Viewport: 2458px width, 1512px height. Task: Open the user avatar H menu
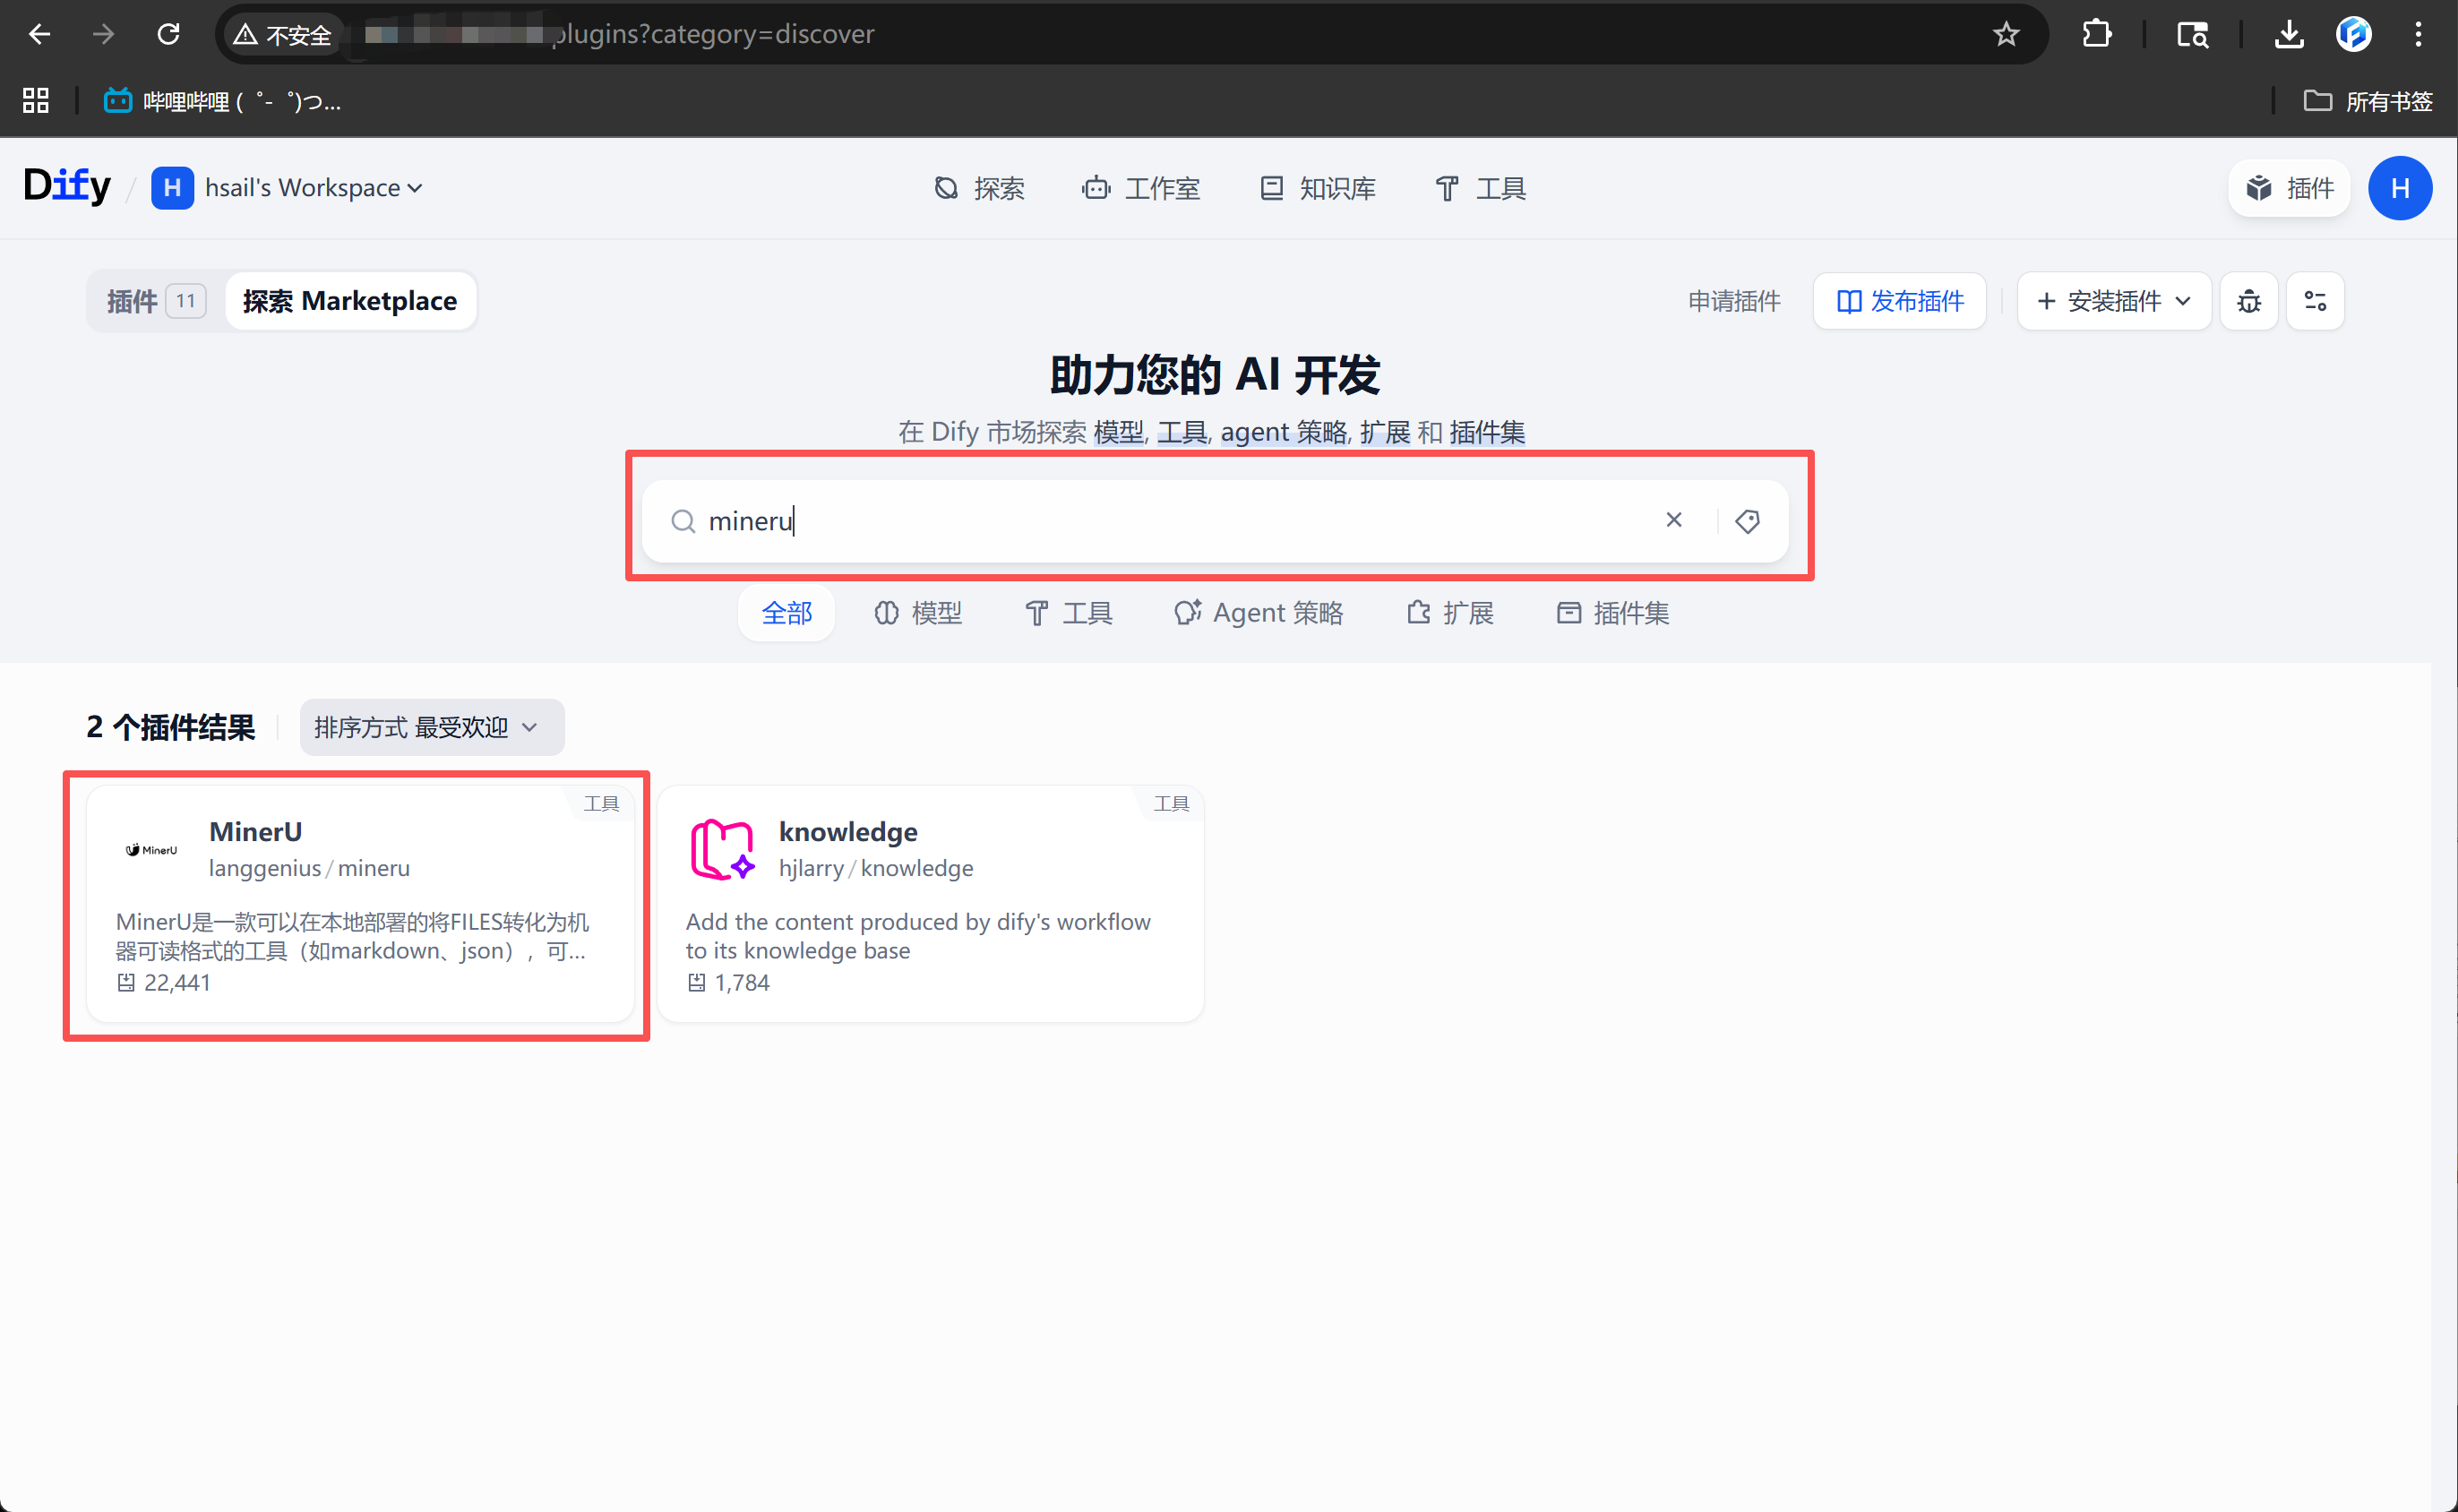coord(2400,188)
